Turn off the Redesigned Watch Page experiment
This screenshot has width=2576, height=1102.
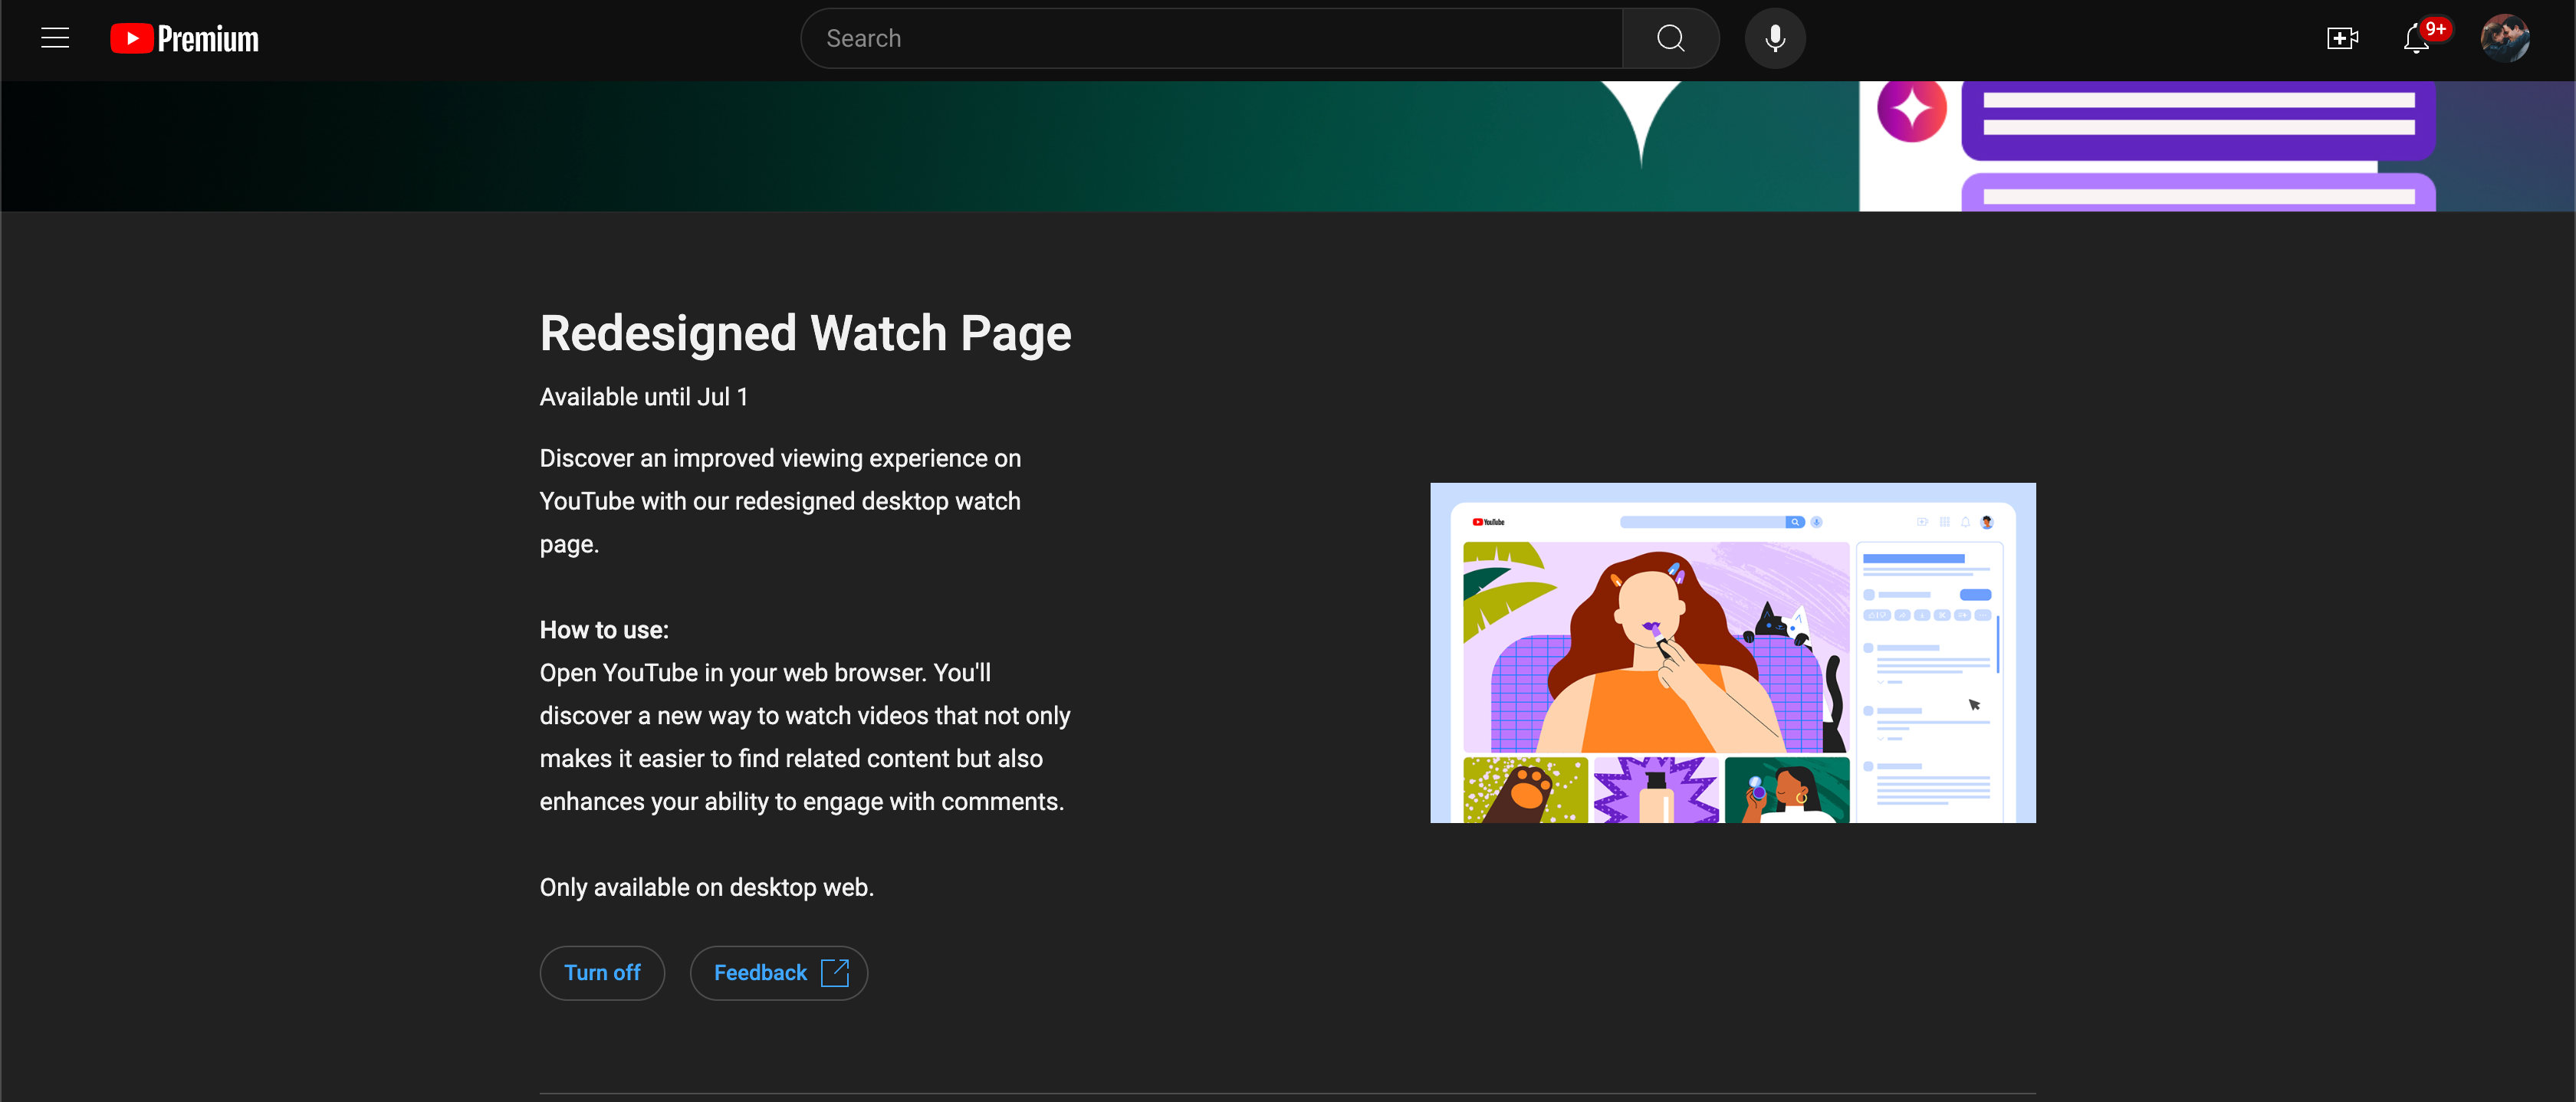tap(602, 972)
